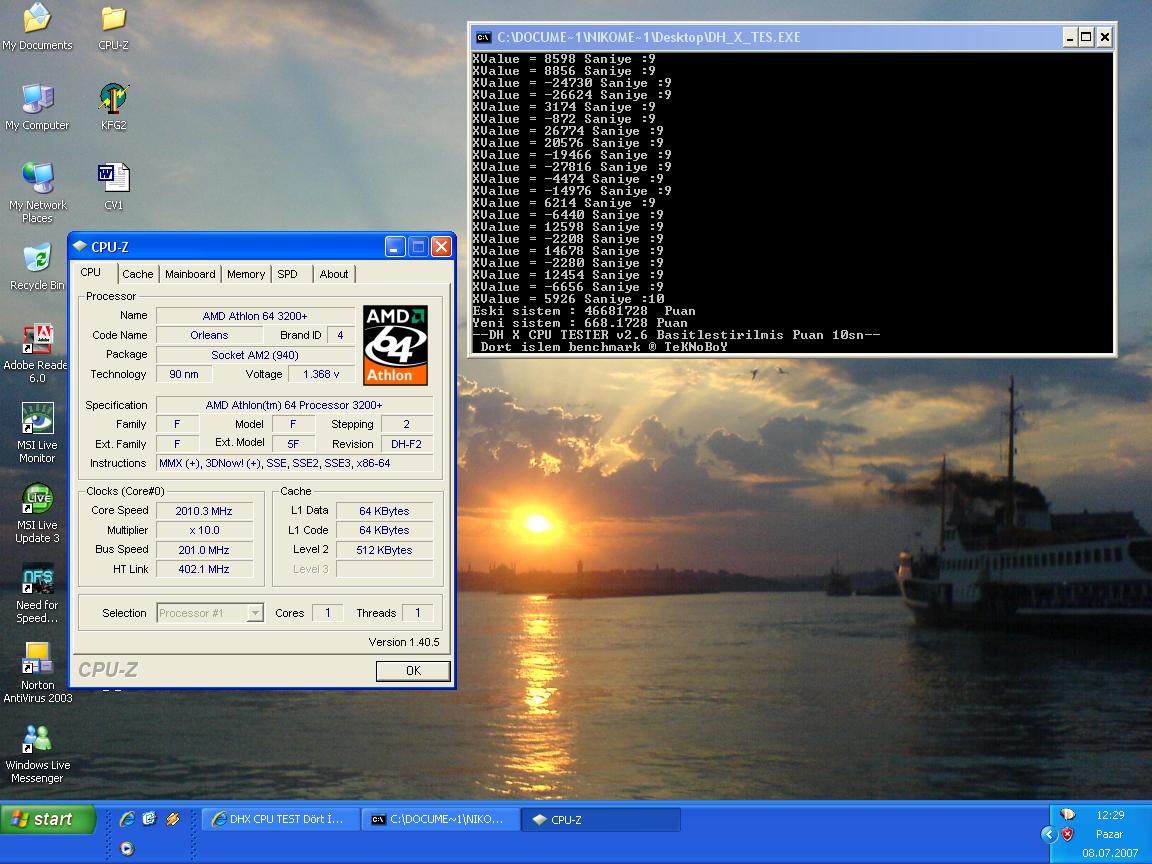Switch to DHX CPU TEST taskbar button
Screen dimensions: 1152x864
coord(281,819)
